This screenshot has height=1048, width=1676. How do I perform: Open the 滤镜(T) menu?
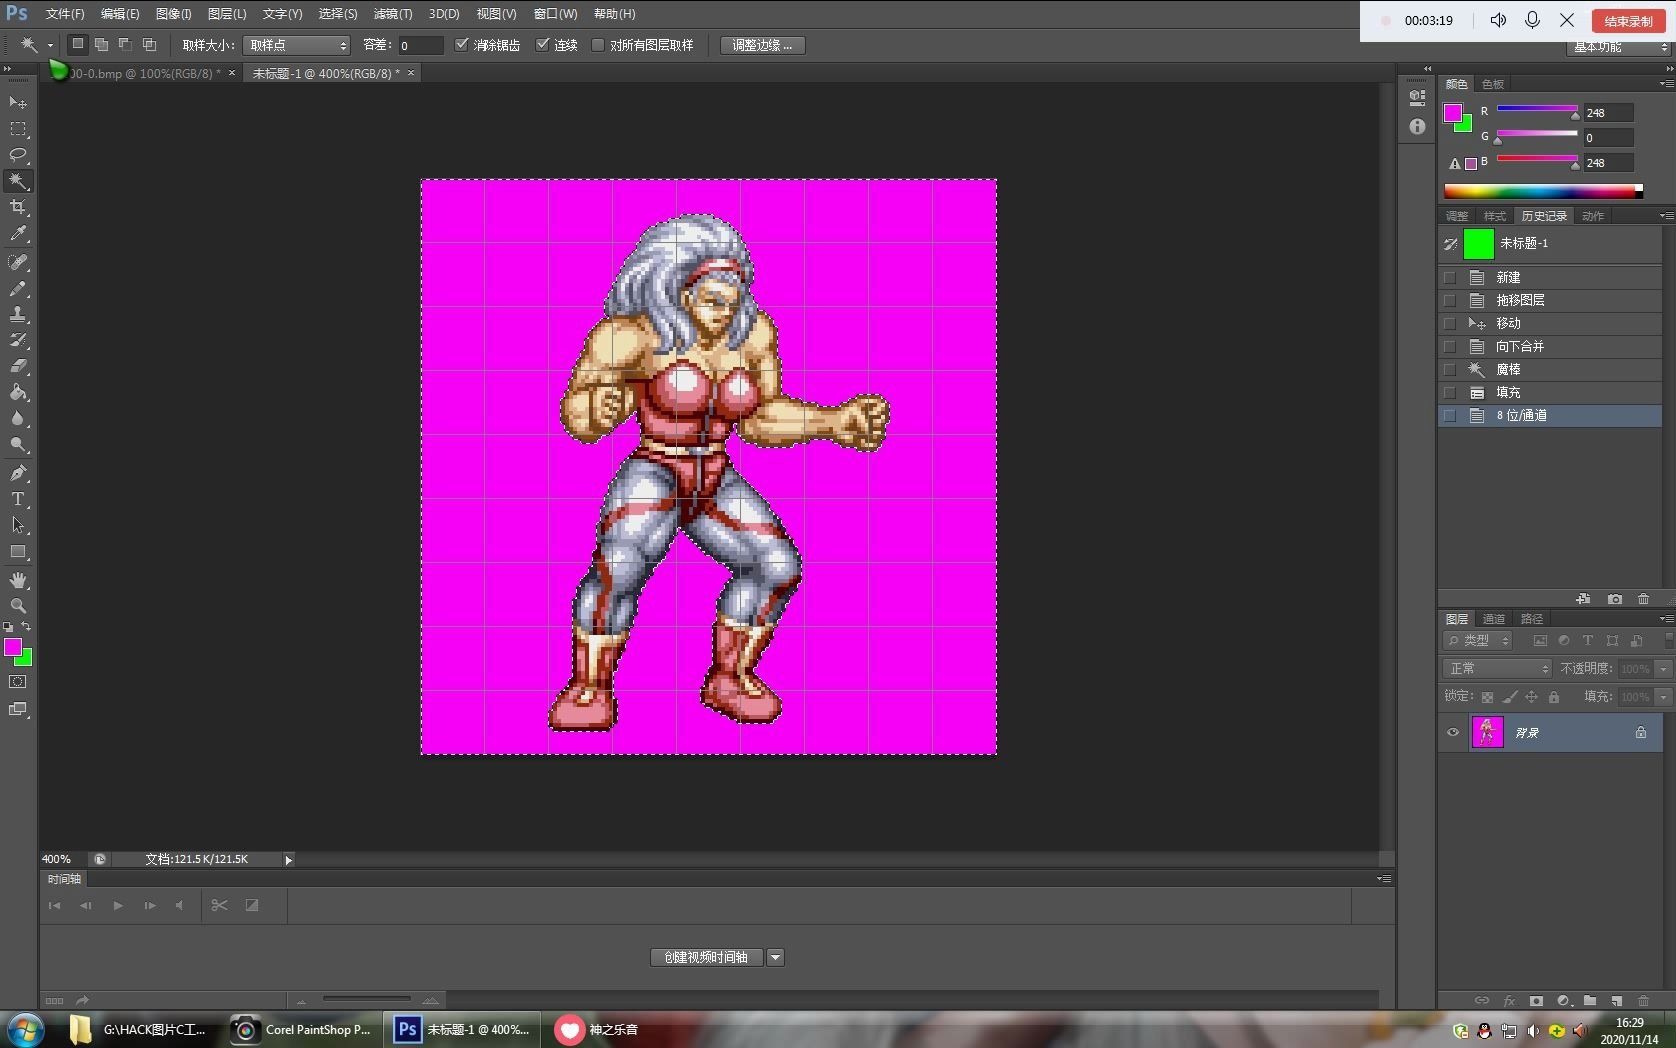click(392, 14)
